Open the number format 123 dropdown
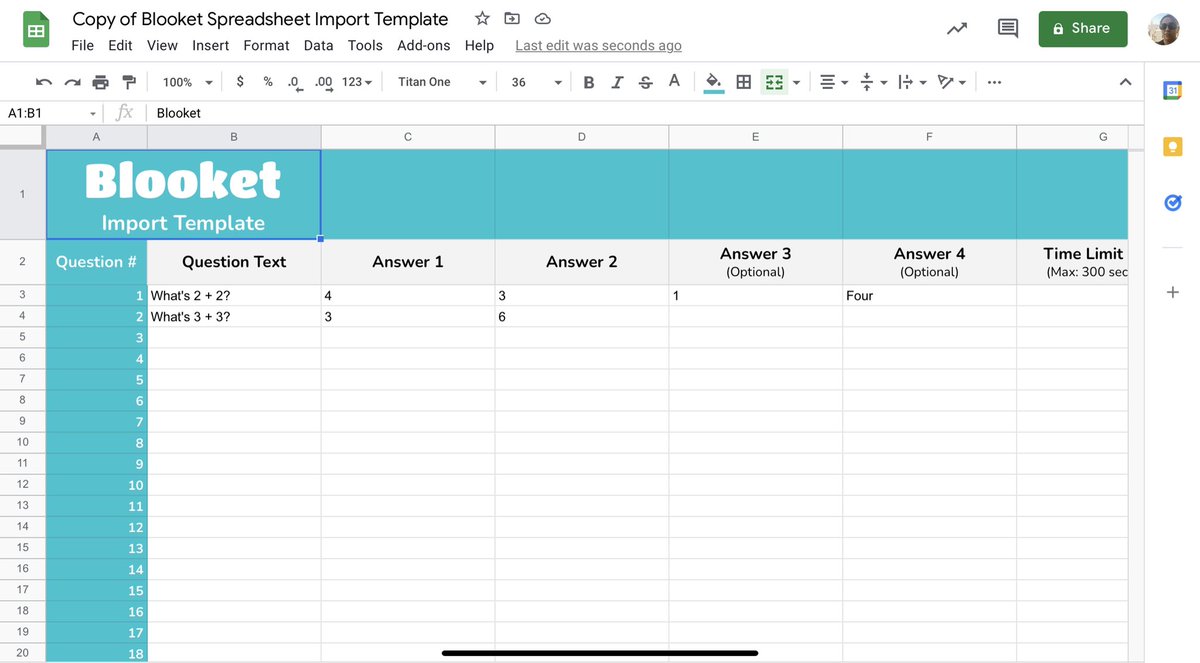The height and width of the screenshot is (663, 1200). pyautogui.click(x=357, y=82)
